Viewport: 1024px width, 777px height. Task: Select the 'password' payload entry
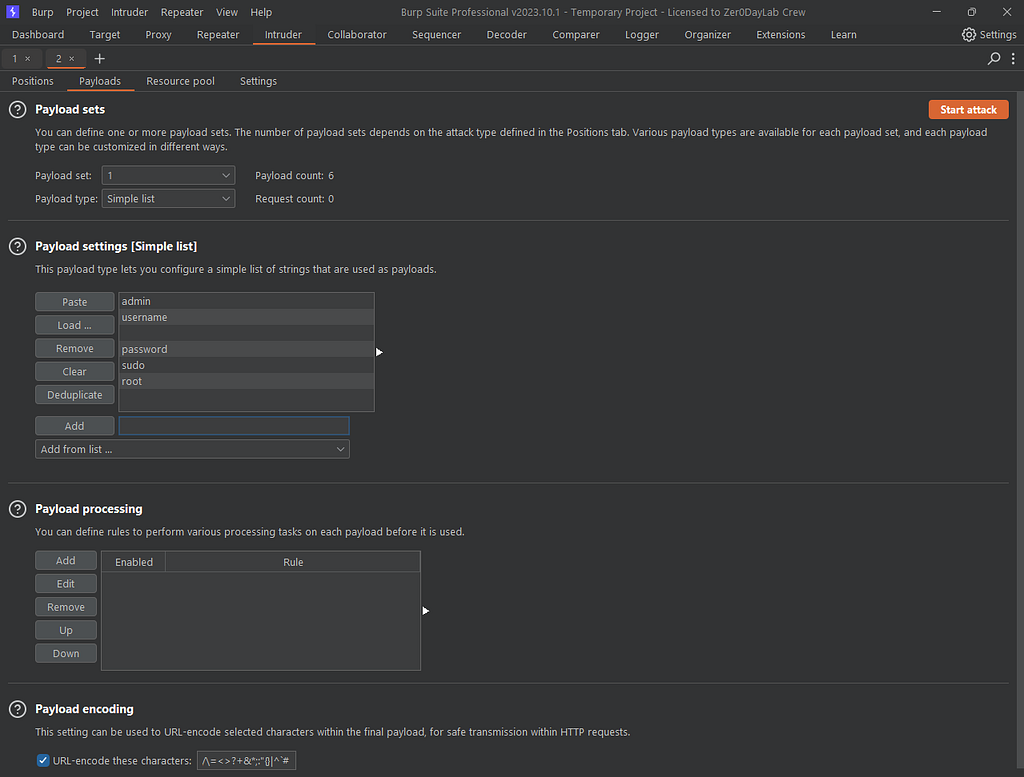tap(246, 349)
